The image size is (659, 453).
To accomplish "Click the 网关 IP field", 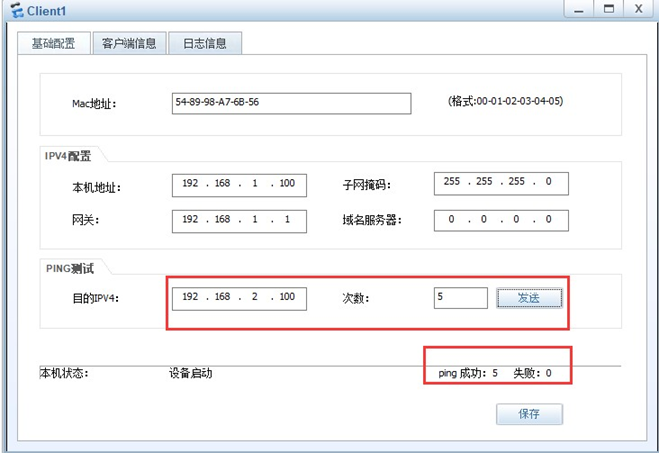I will 239,221.
